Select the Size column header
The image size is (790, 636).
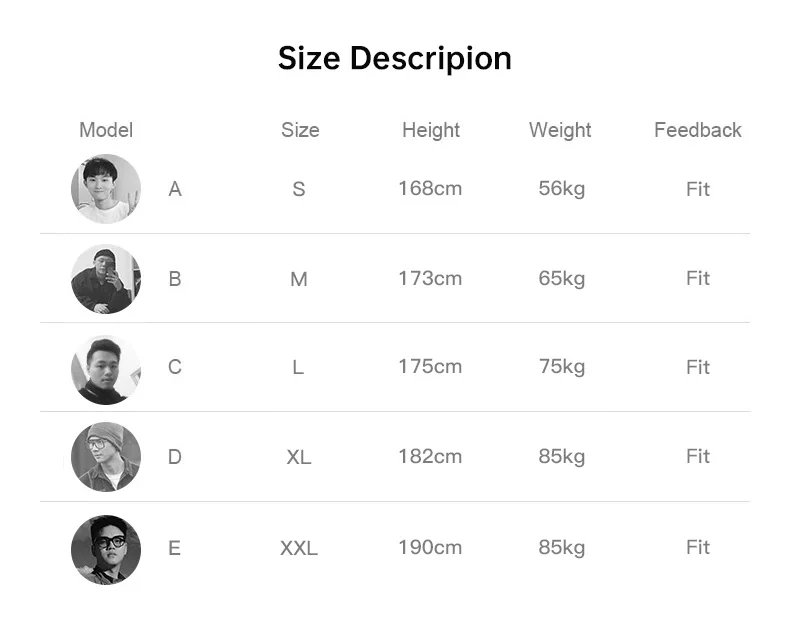coord(300,130)
